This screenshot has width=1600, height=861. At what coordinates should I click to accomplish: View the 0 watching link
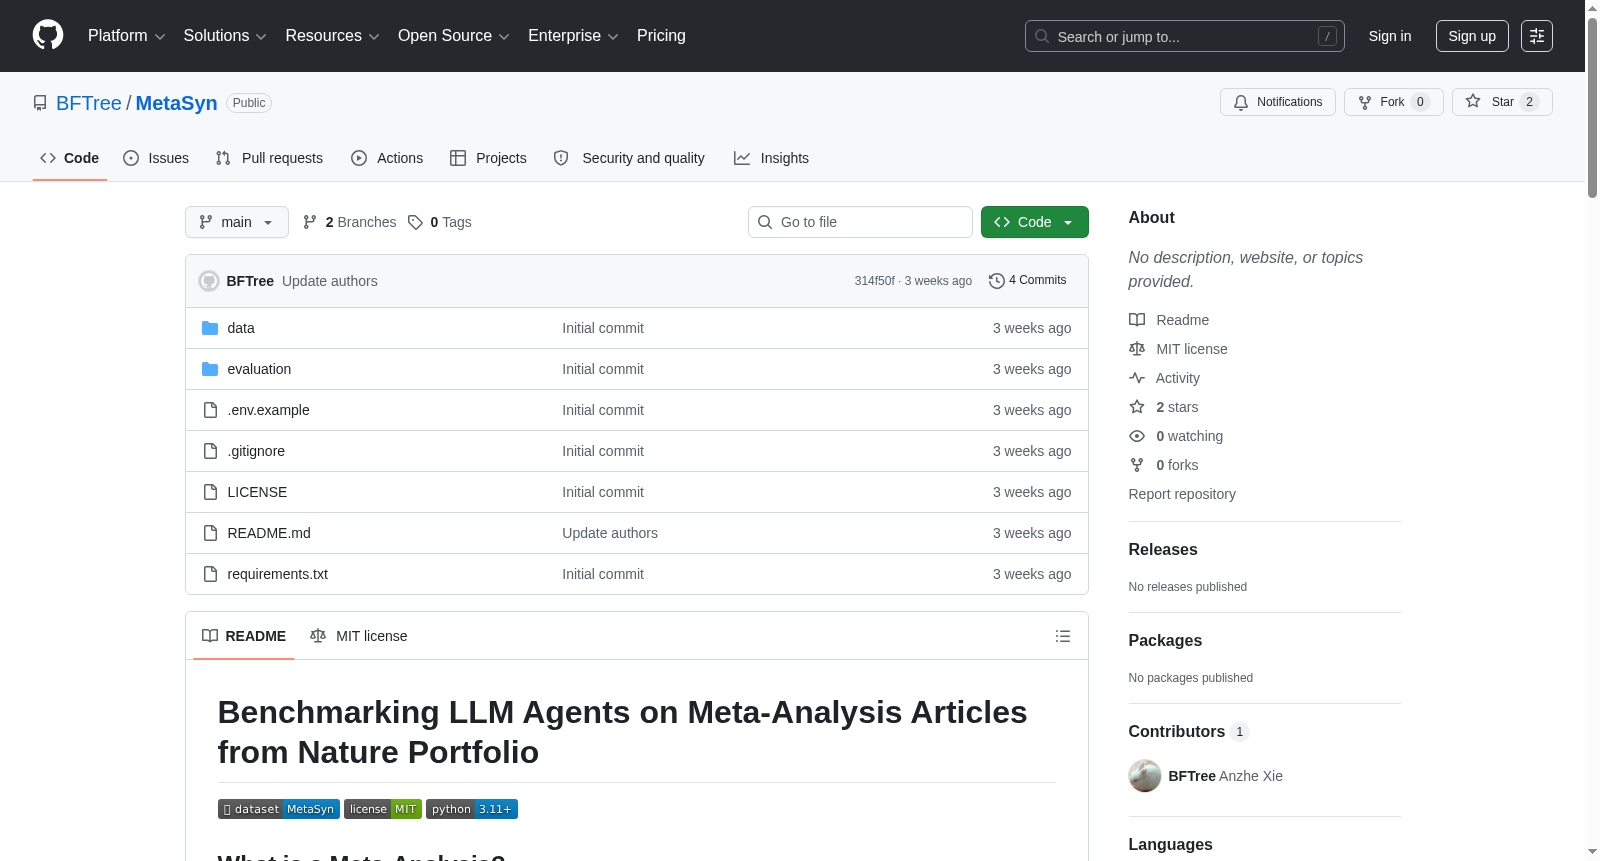[x=1176, y=436]
